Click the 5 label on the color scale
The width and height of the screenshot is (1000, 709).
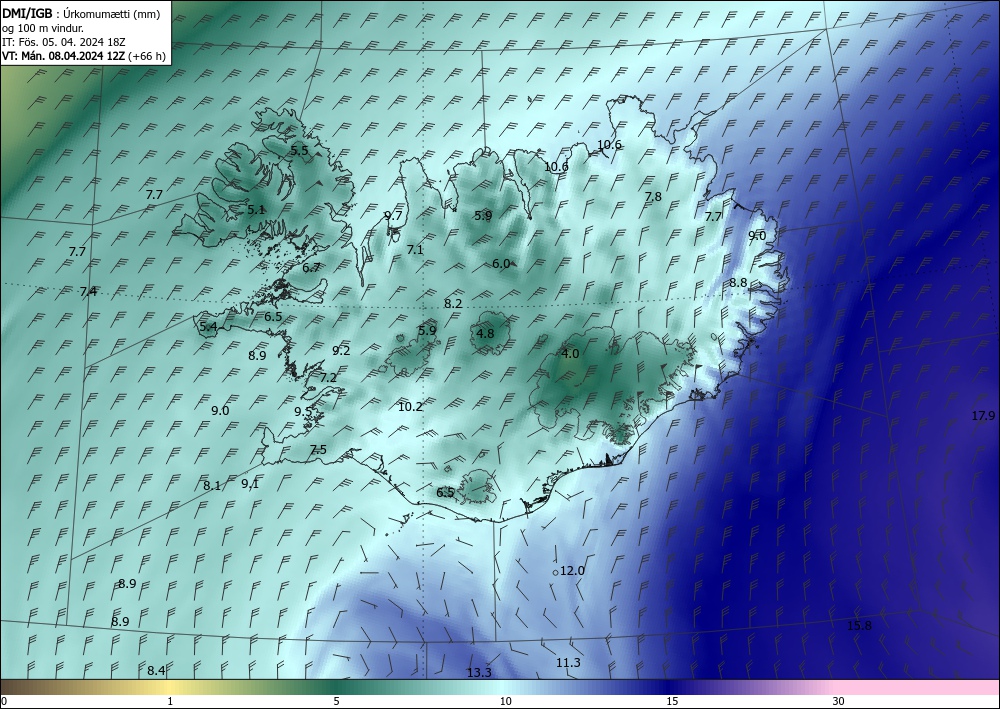click(336, 701)
